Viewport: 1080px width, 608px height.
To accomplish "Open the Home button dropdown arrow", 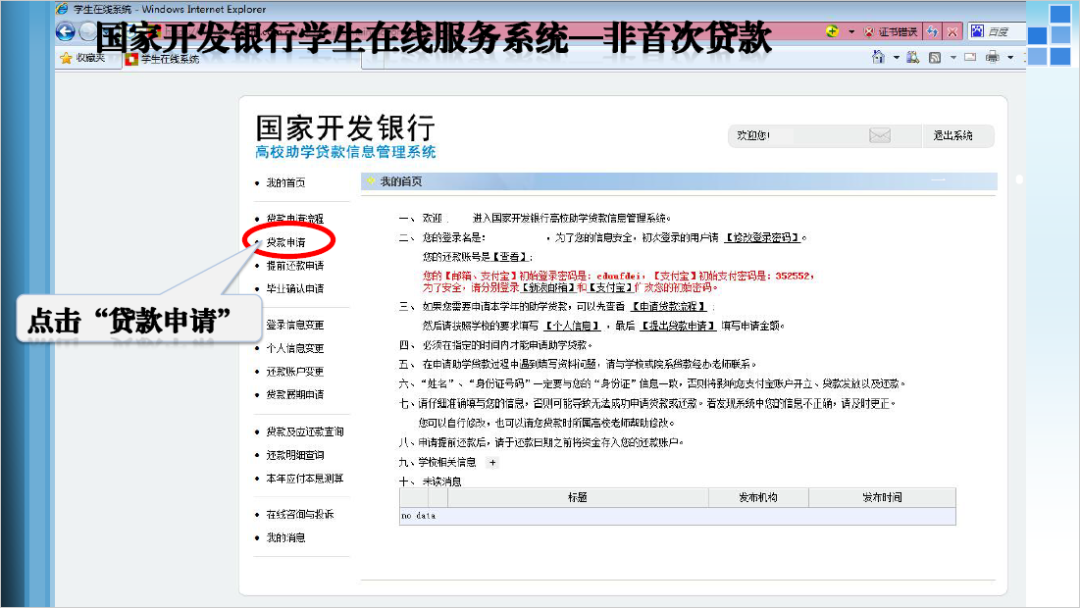I will (x=896, y=58).
